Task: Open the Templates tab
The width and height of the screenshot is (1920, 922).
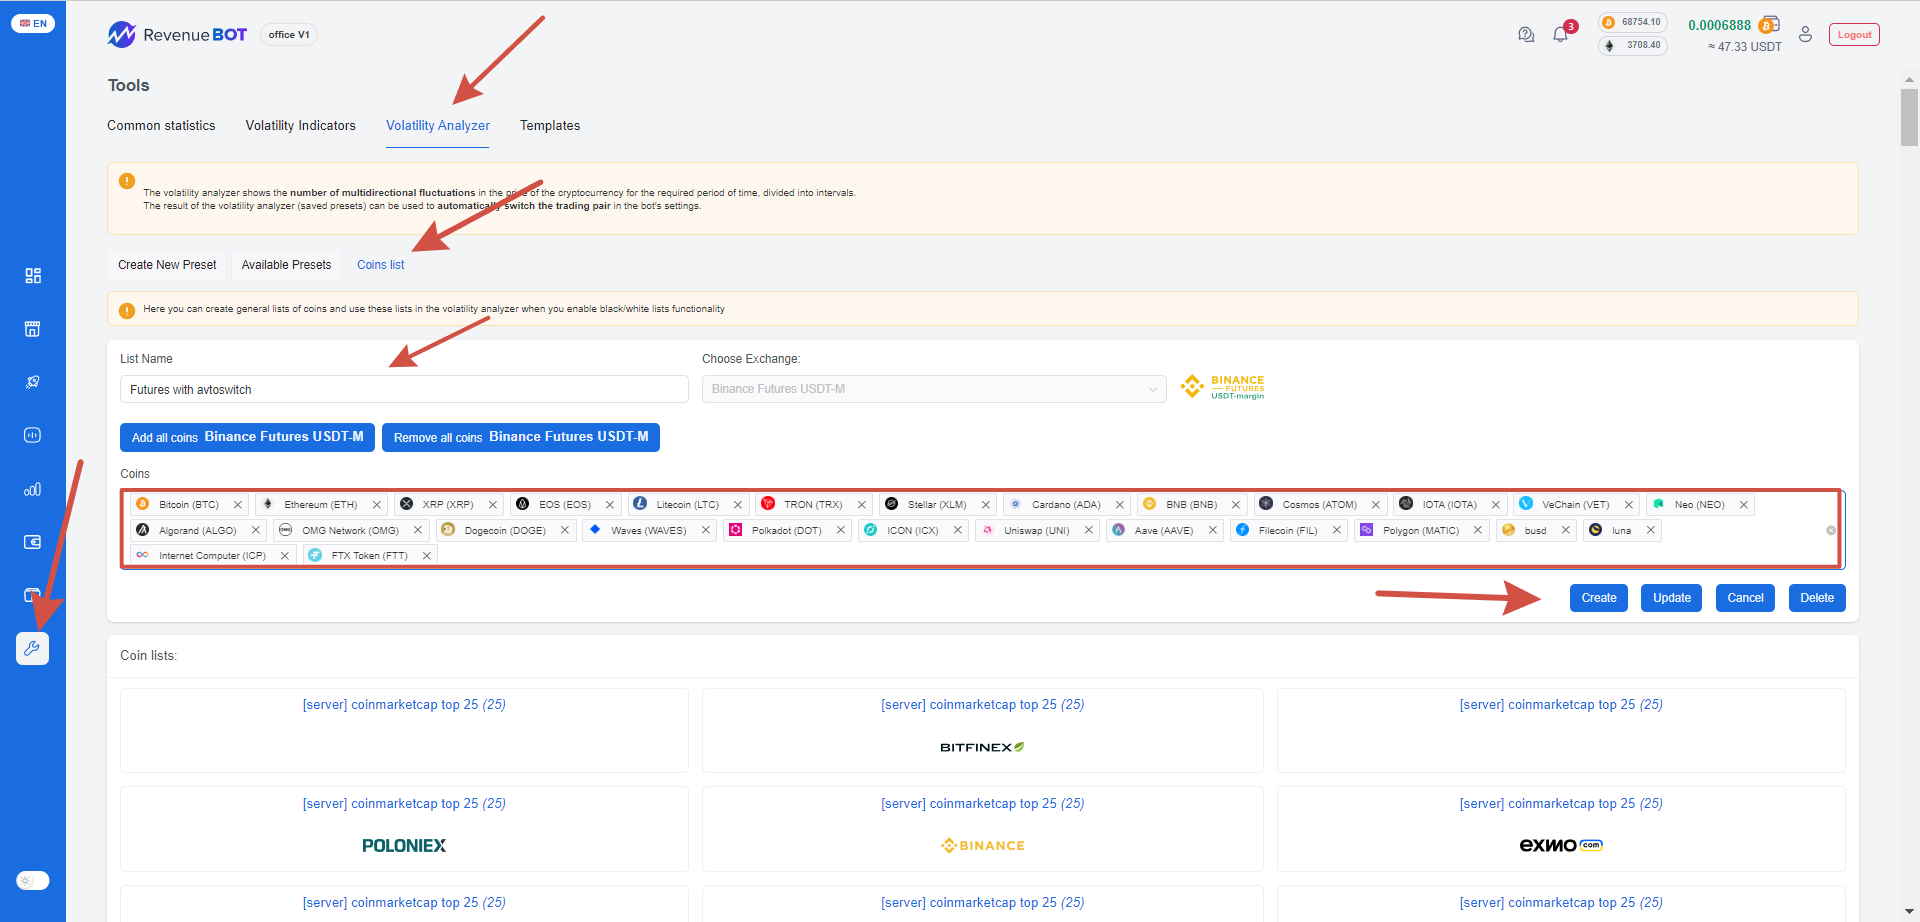Action: (x=550, y=126)
